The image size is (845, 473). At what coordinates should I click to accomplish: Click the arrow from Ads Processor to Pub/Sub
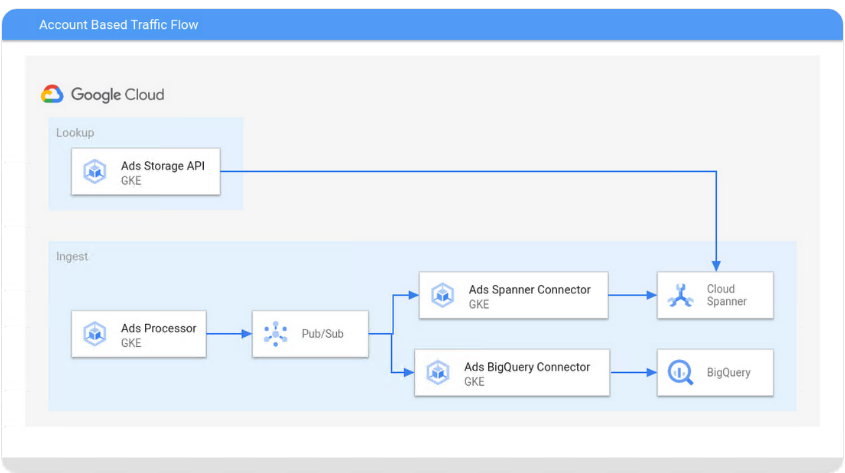[229, 334]
